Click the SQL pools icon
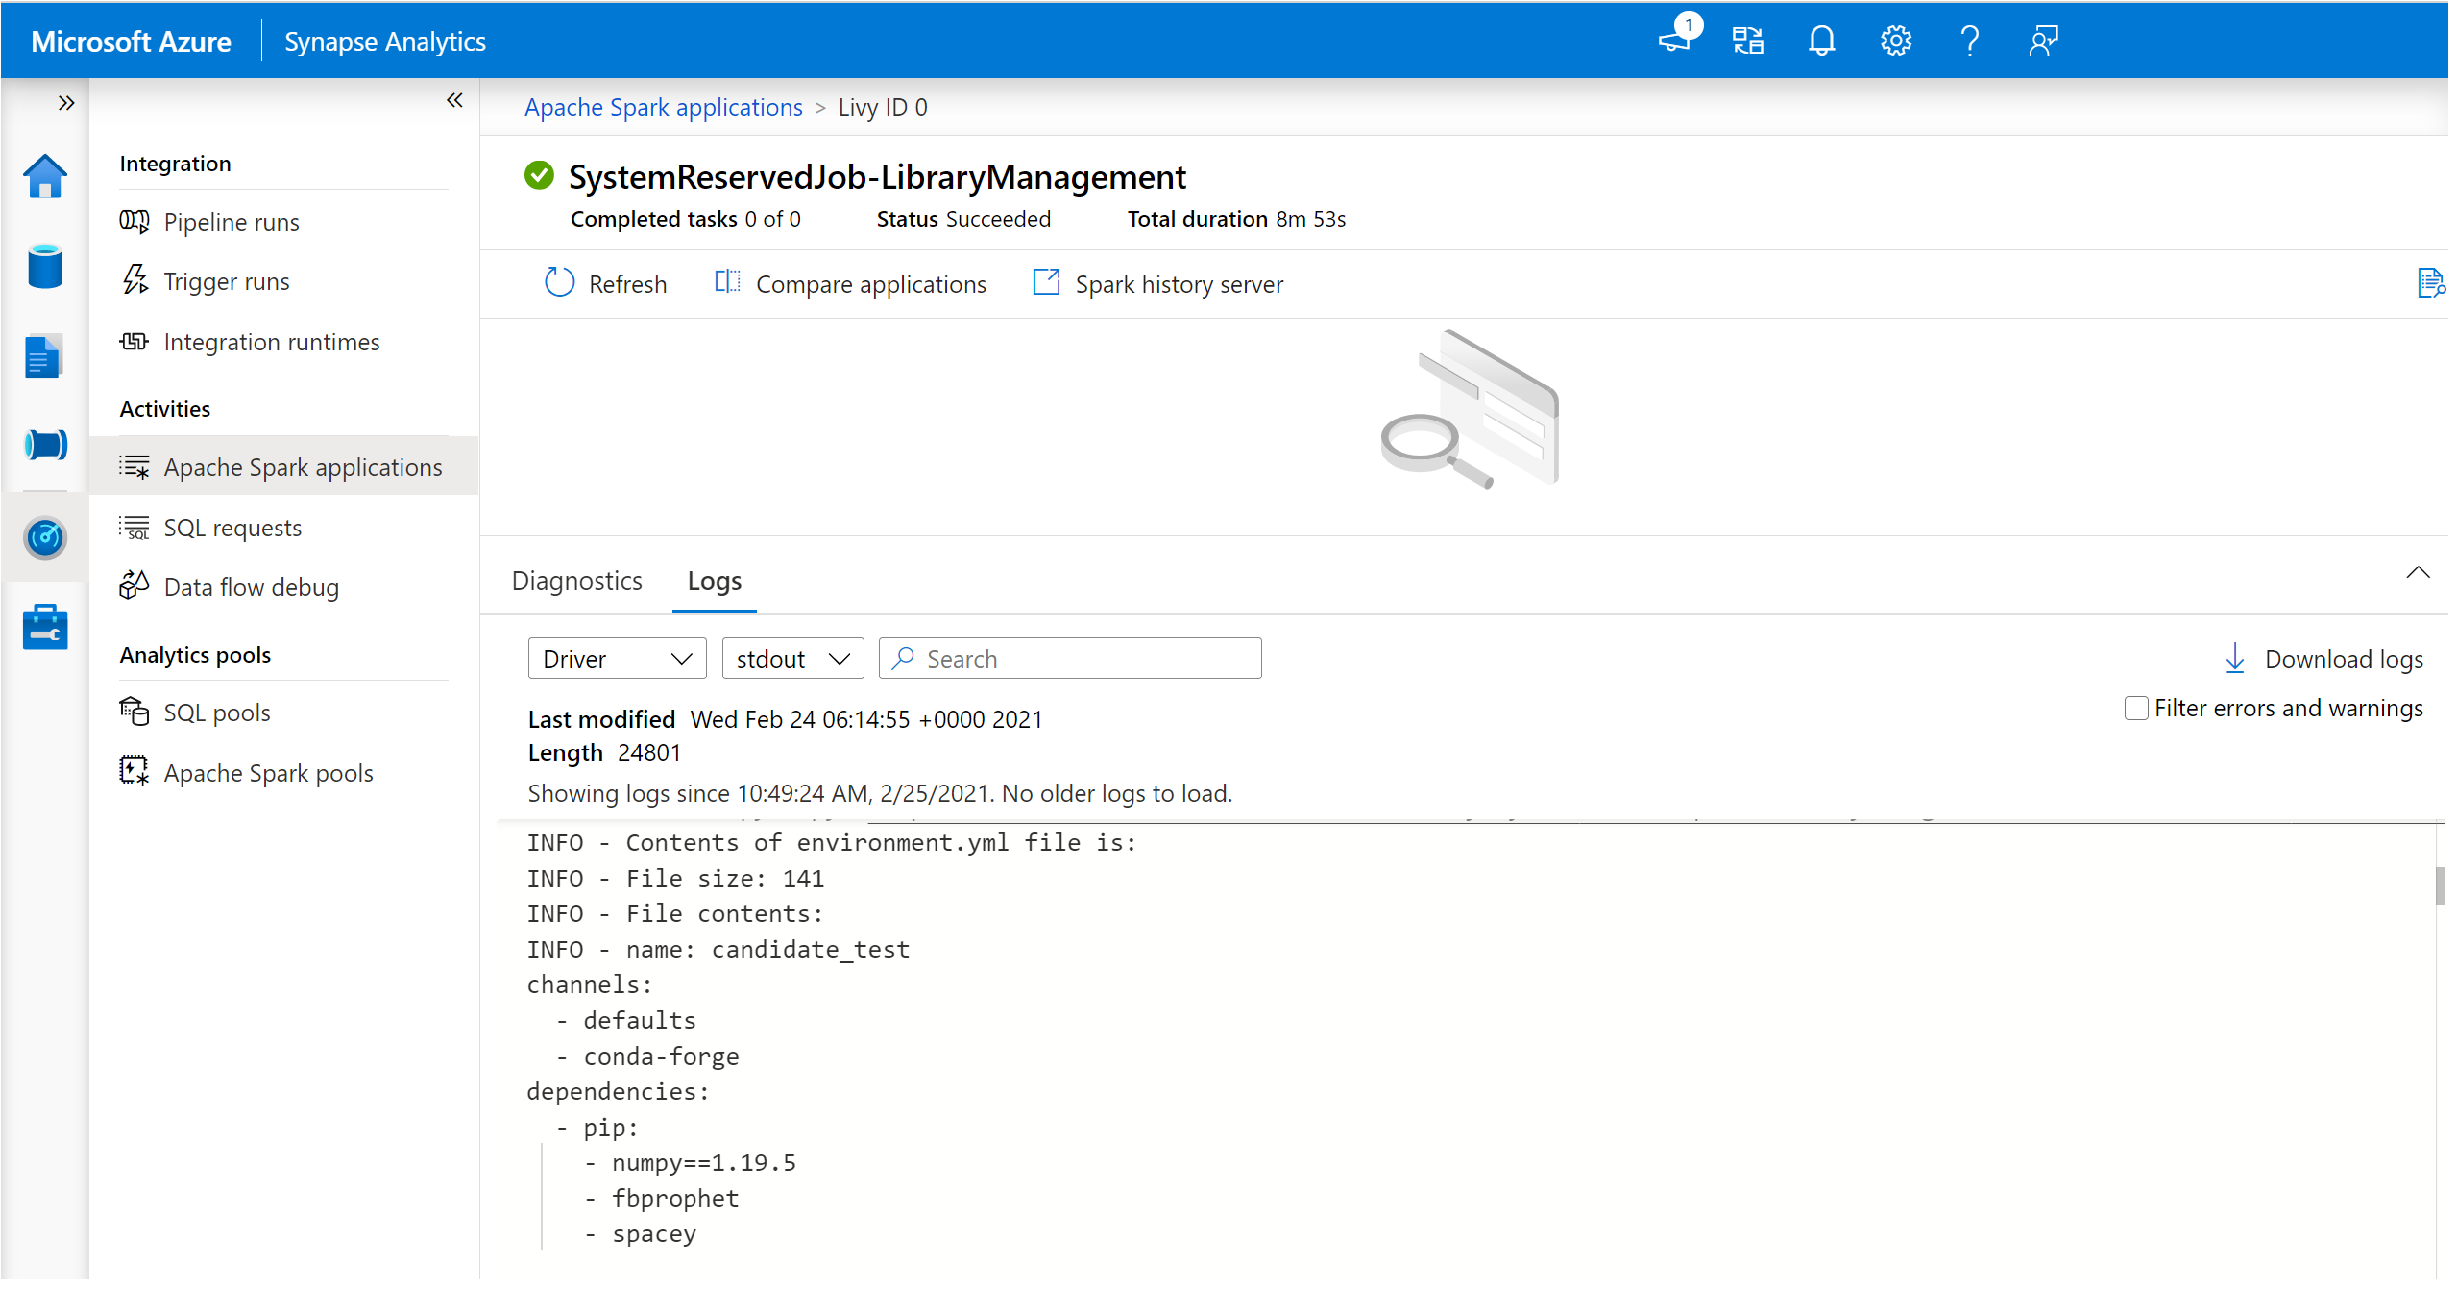 click(x=134, y=711)
